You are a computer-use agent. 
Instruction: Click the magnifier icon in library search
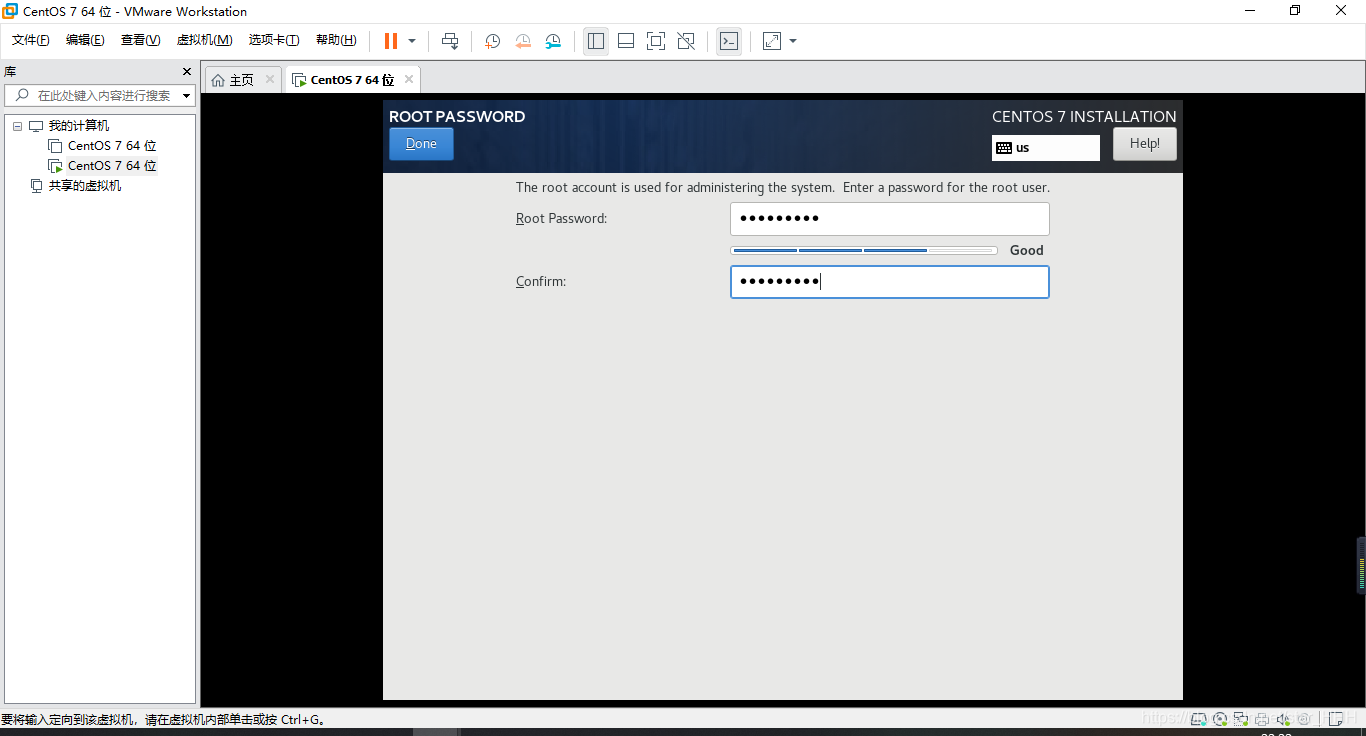(x=22, y=96)
